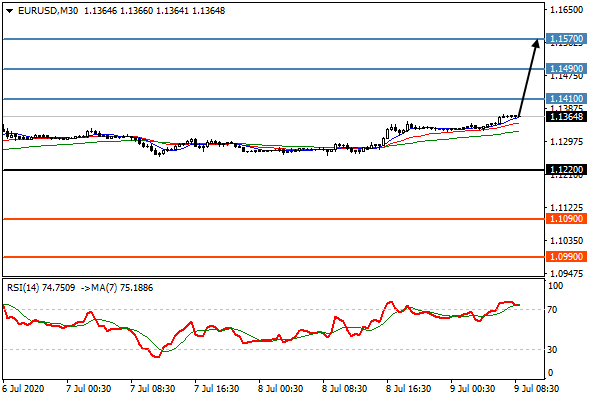This screenshot has width=590, height=400.
Task: Open the chart menu triangle beside EURUSD,M30
Action: (x=9, y=11)
